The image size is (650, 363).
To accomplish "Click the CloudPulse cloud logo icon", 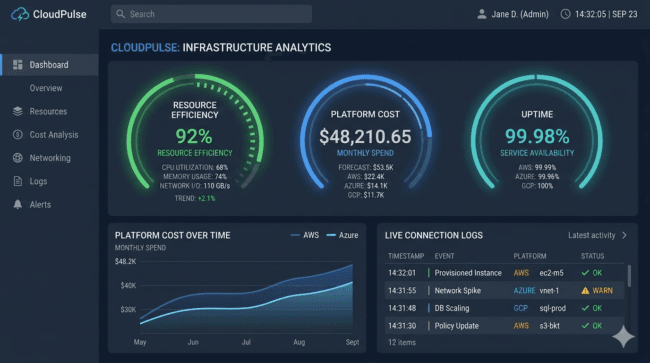I will [x=19, y=15].
